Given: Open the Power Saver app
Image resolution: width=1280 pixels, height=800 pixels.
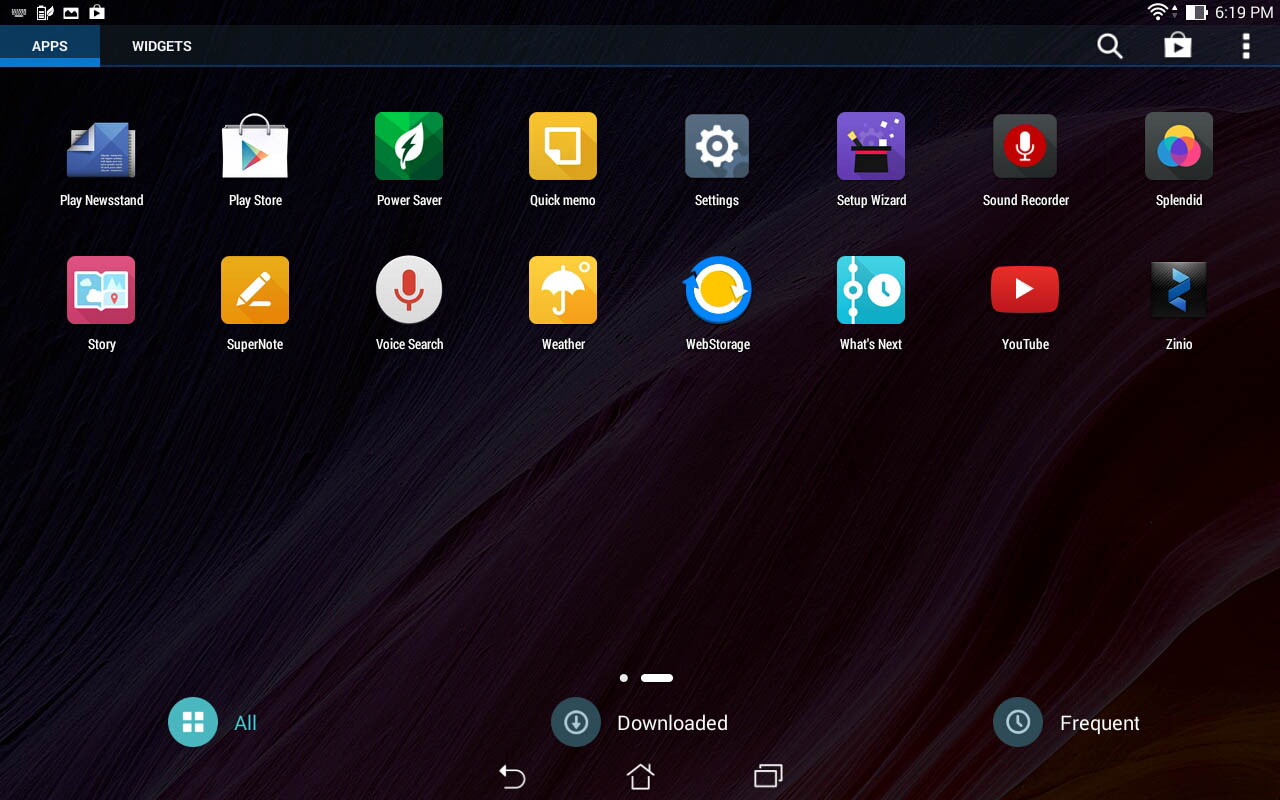Looking at the screenshot, I should [409, 160].
